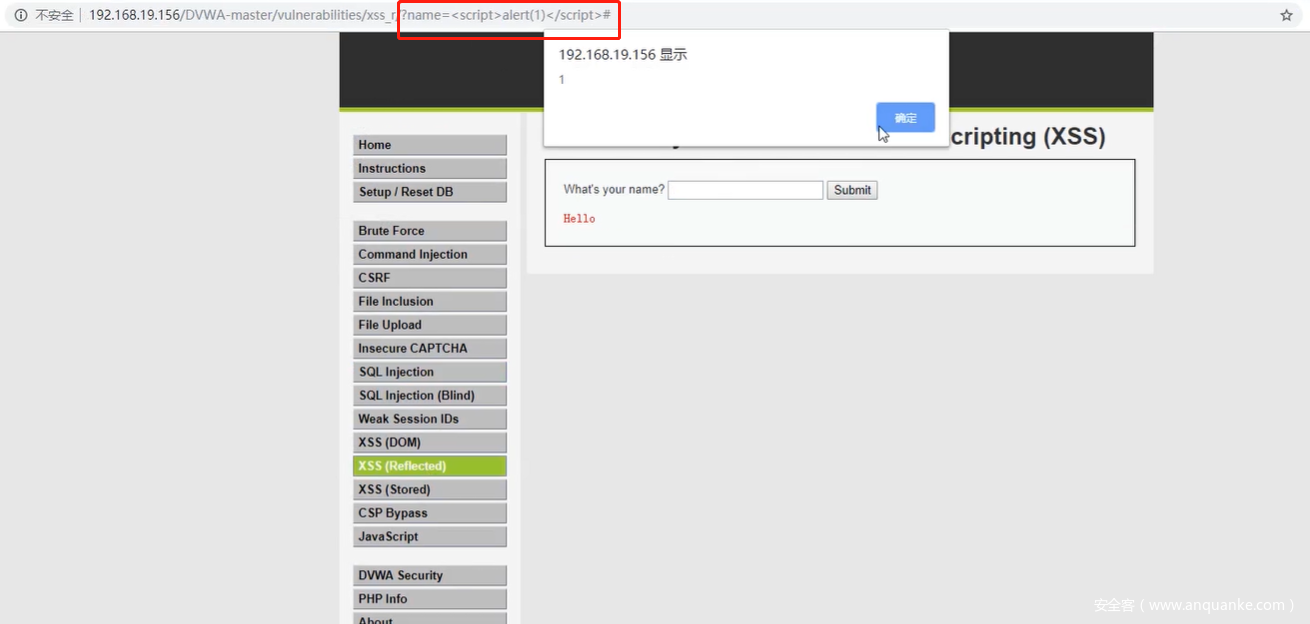Click the Submit button
Viewport: 1310px width, 624px height.
click(x=852, y=190)
